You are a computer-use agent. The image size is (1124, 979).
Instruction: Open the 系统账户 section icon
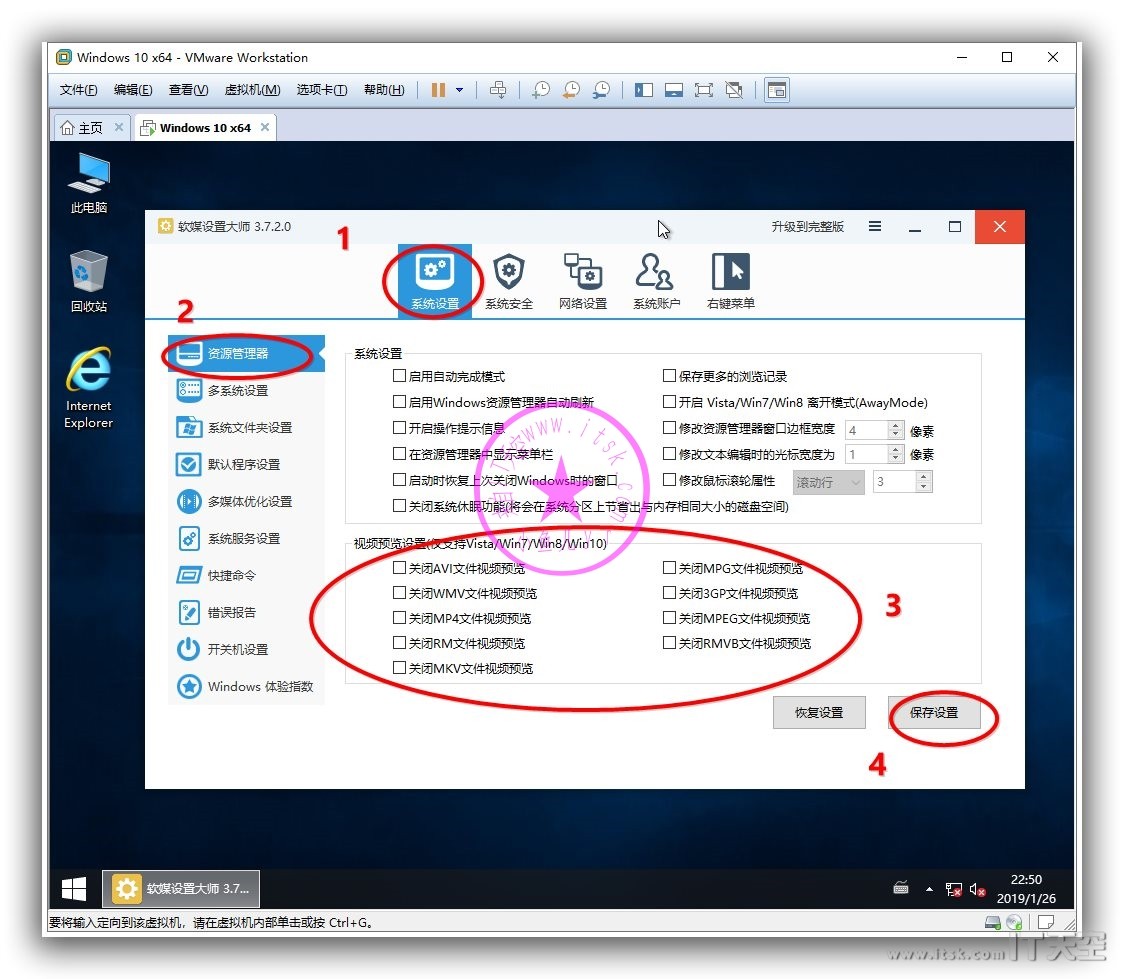coord(657,280)
